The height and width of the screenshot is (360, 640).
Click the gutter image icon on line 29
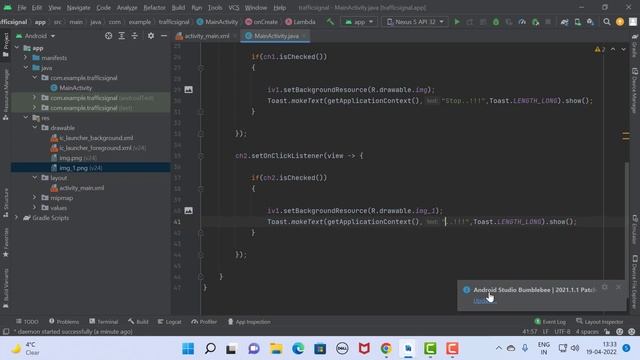tap(189, 89)
